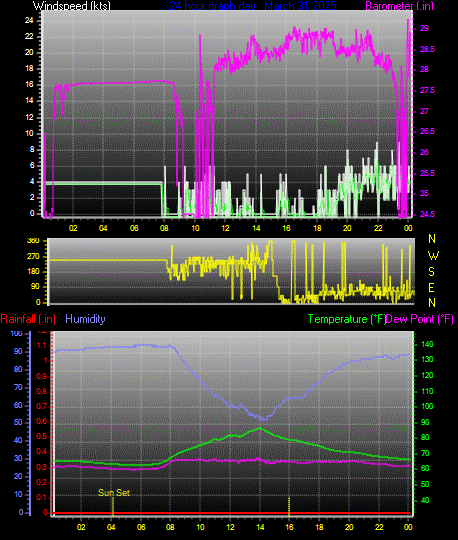The width and height of the screenshot is (458, 540).
Task: Click the Barometer (.in) axis title
Action: pos(399,6)
